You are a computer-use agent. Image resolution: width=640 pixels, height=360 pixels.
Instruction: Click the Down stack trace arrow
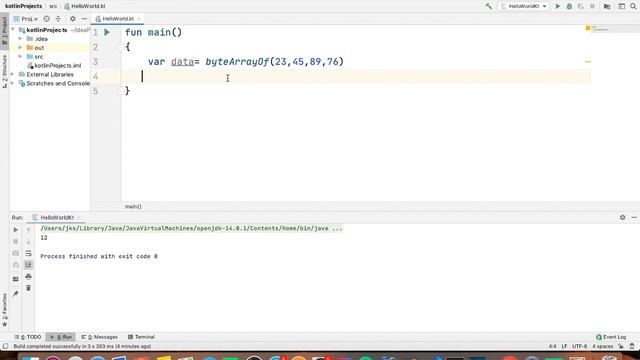coord(28,242)
